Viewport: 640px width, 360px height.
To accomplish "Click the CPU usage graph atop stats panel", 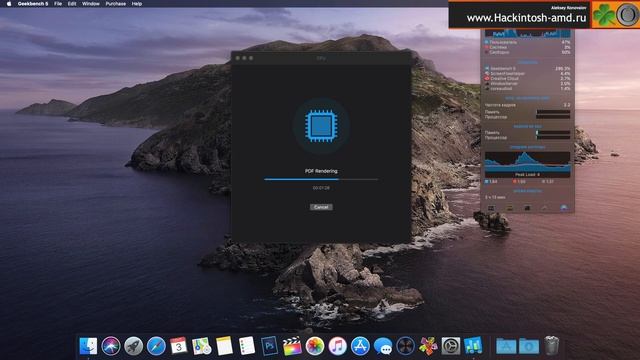I will tap(527, 33).
